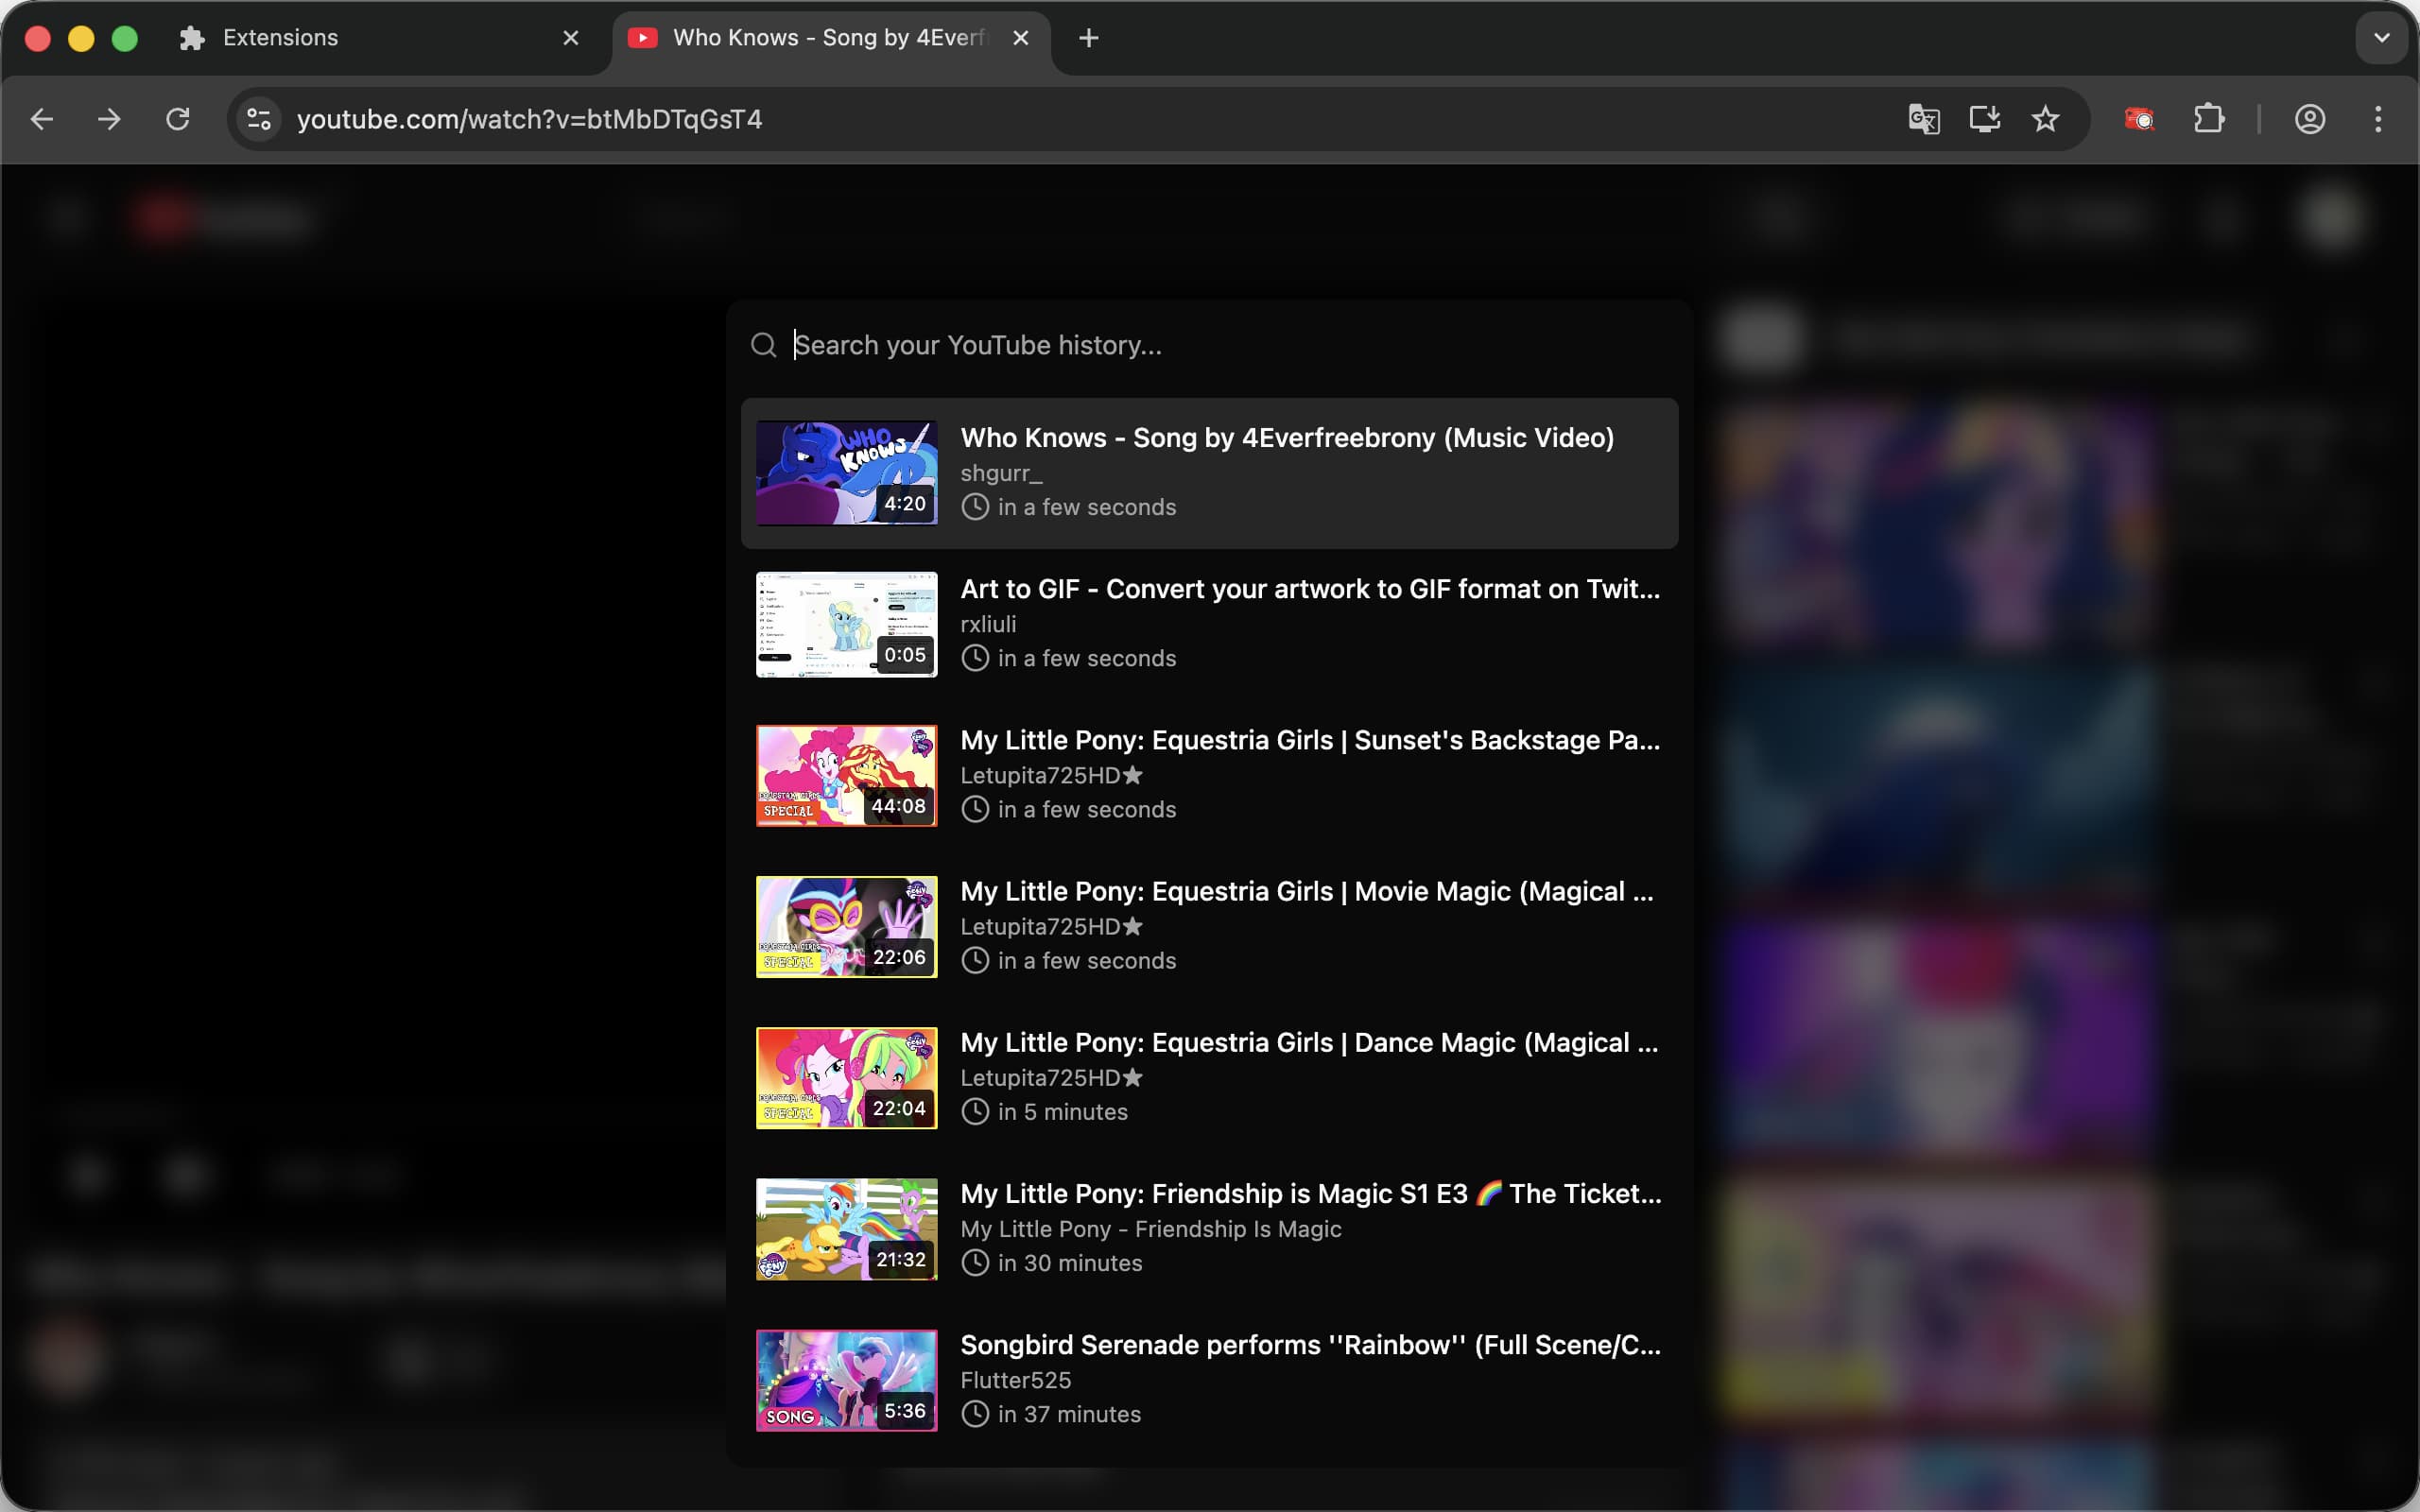Click the 21:32 Friendship is Magic thumbnail

coord(847,1229)
